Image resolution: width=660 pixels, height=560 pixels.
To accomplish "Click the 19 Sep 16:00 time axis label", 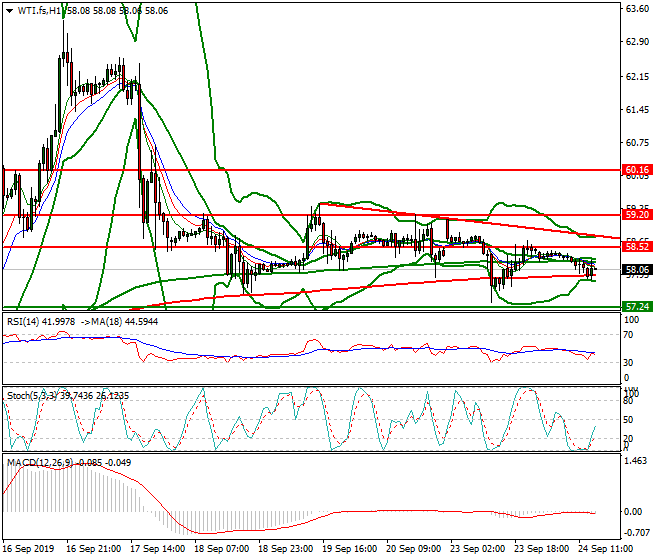I will click(x=350, y=549).
